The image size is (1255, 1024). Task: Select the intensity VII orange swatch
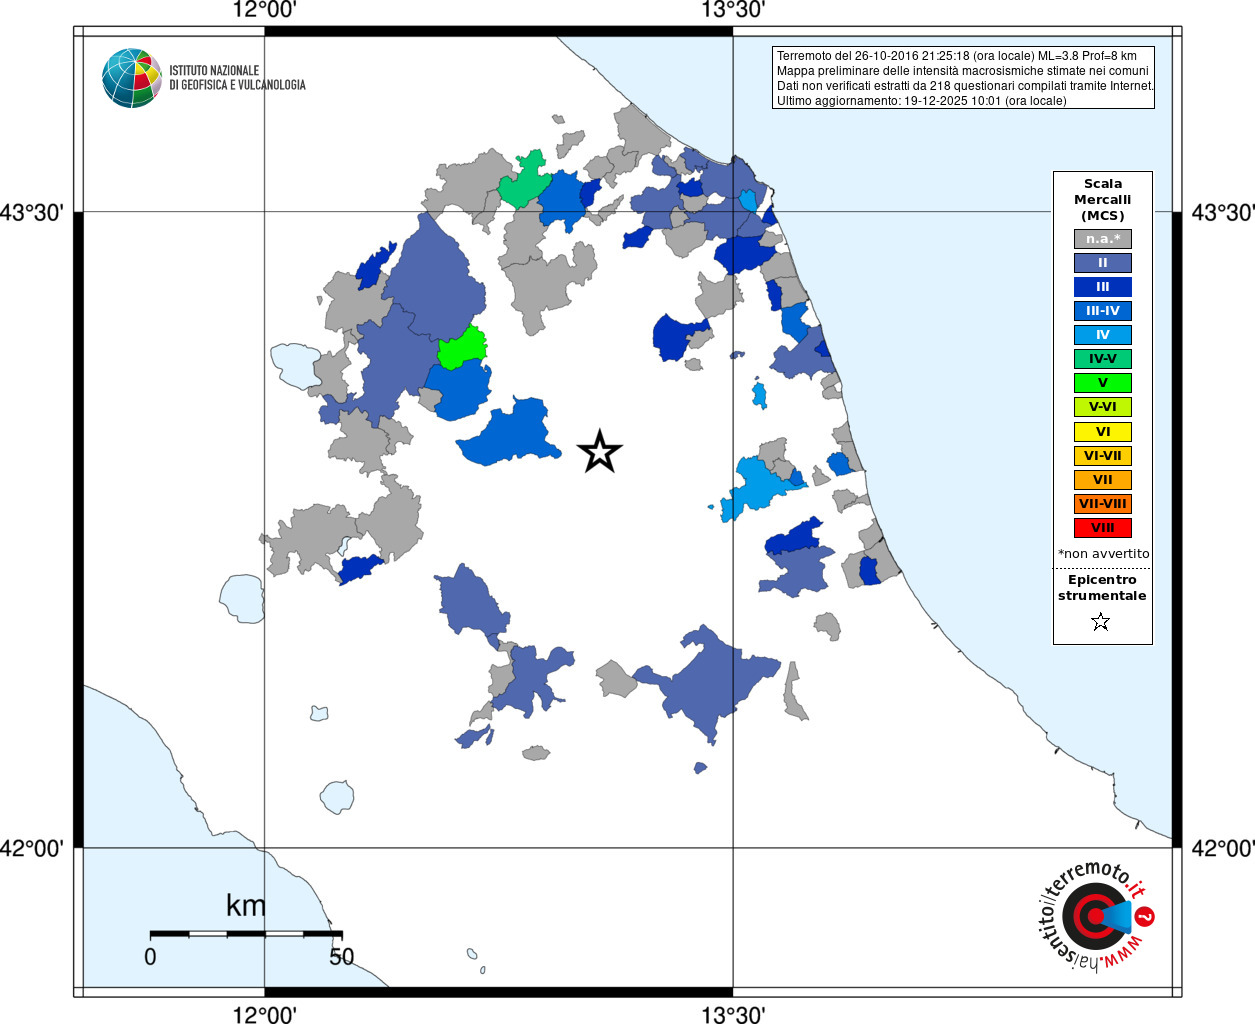coord(1103,480)
